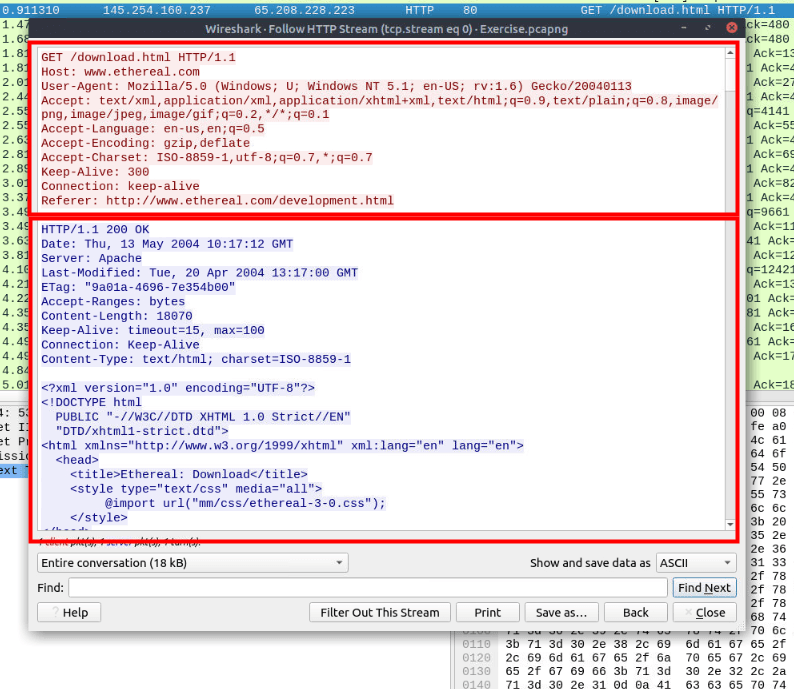Click the Print button

[x=487, y=612]
